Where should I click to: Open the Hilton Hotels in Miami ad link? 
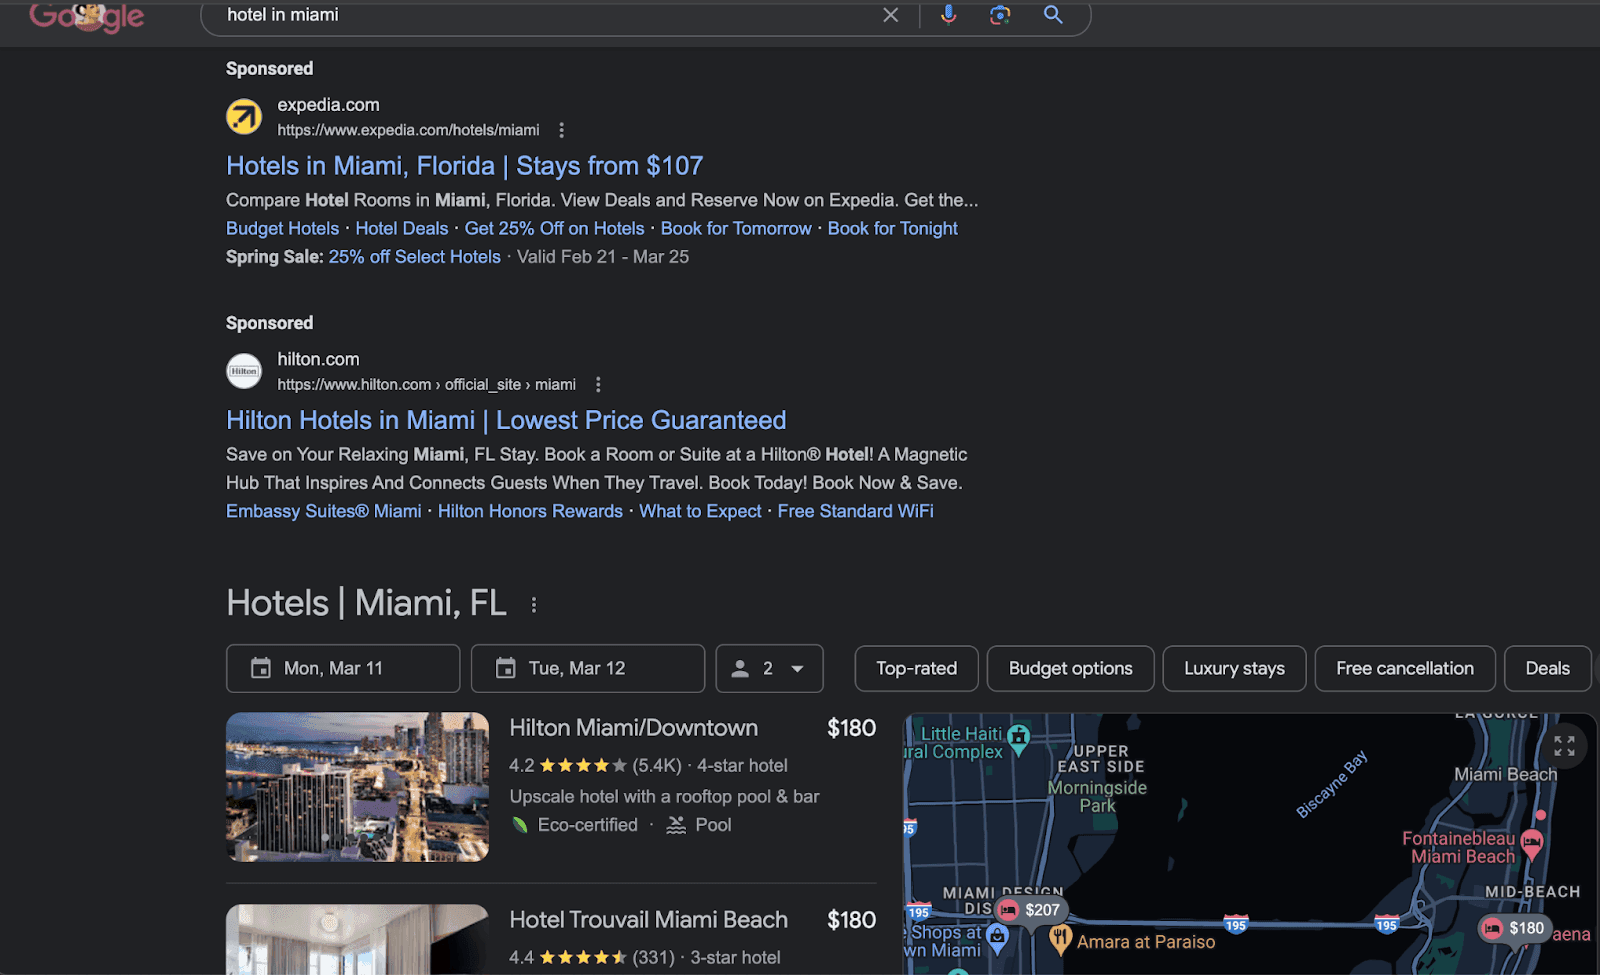[x=506, y=420]
